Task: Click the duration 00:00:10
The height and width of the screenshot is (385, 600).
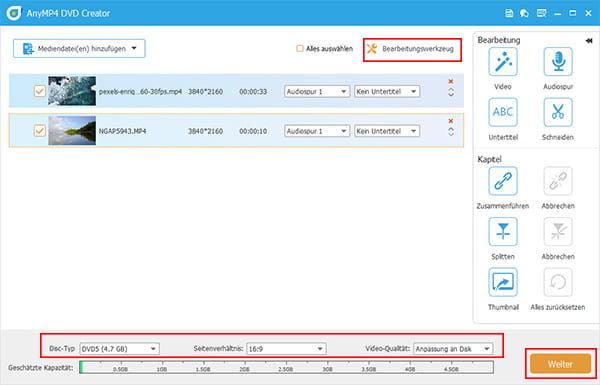Action: (x=253, y=131)
